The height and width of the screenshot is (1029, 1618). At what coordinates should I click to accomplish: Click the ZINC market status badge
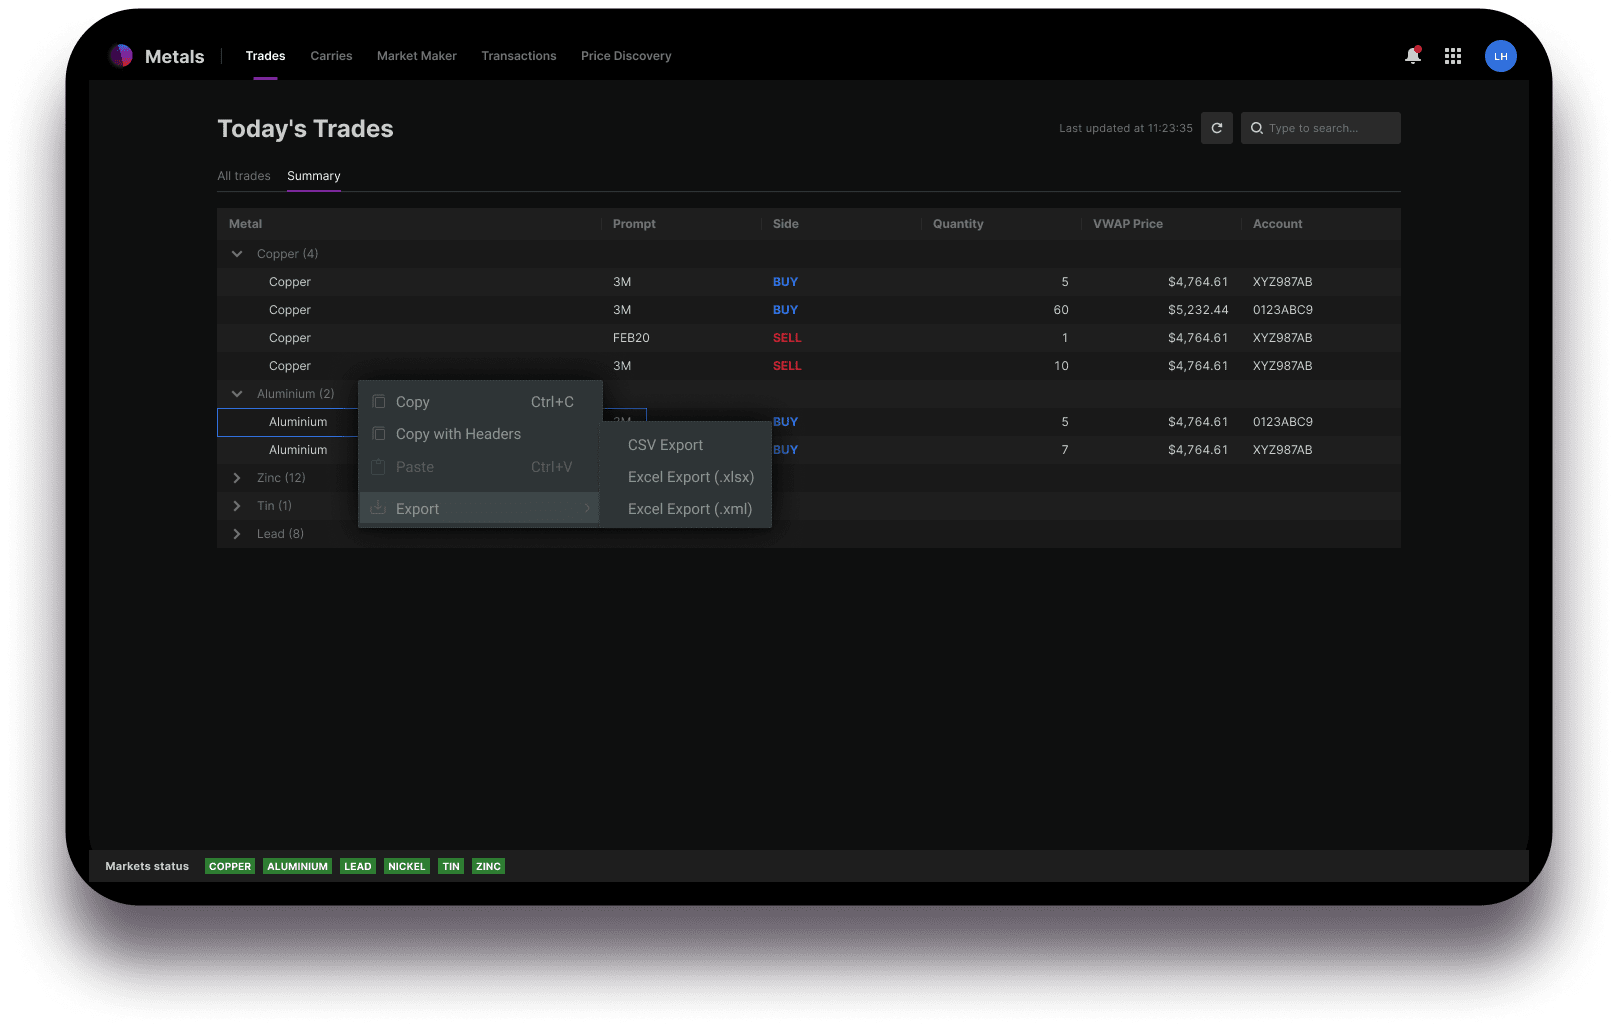click(x=488, y=866)
